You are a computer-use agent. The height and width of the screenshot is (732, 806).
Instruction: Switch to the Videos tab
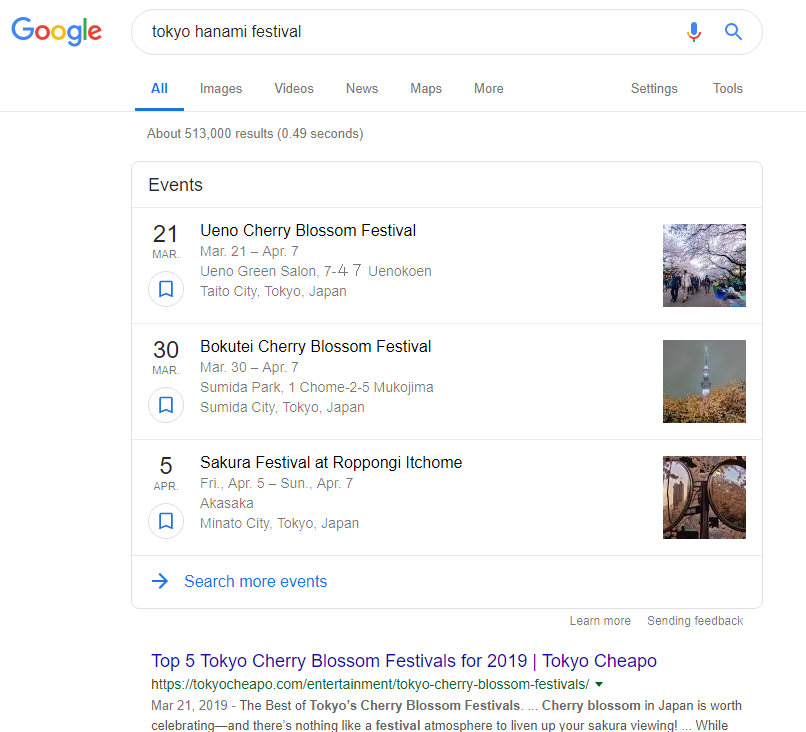(294, 88)
